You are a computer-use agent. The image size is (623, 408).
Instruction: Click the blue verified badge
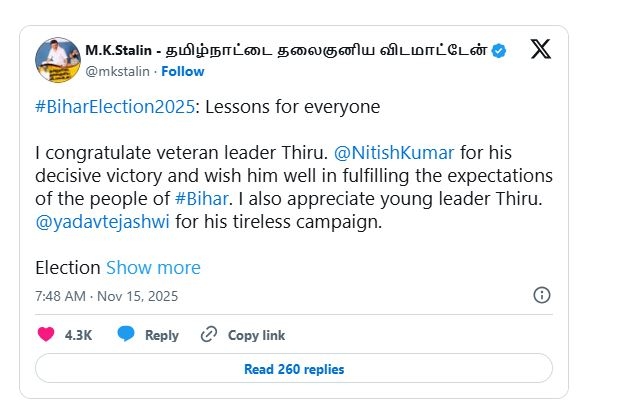[x=500, y=51]
